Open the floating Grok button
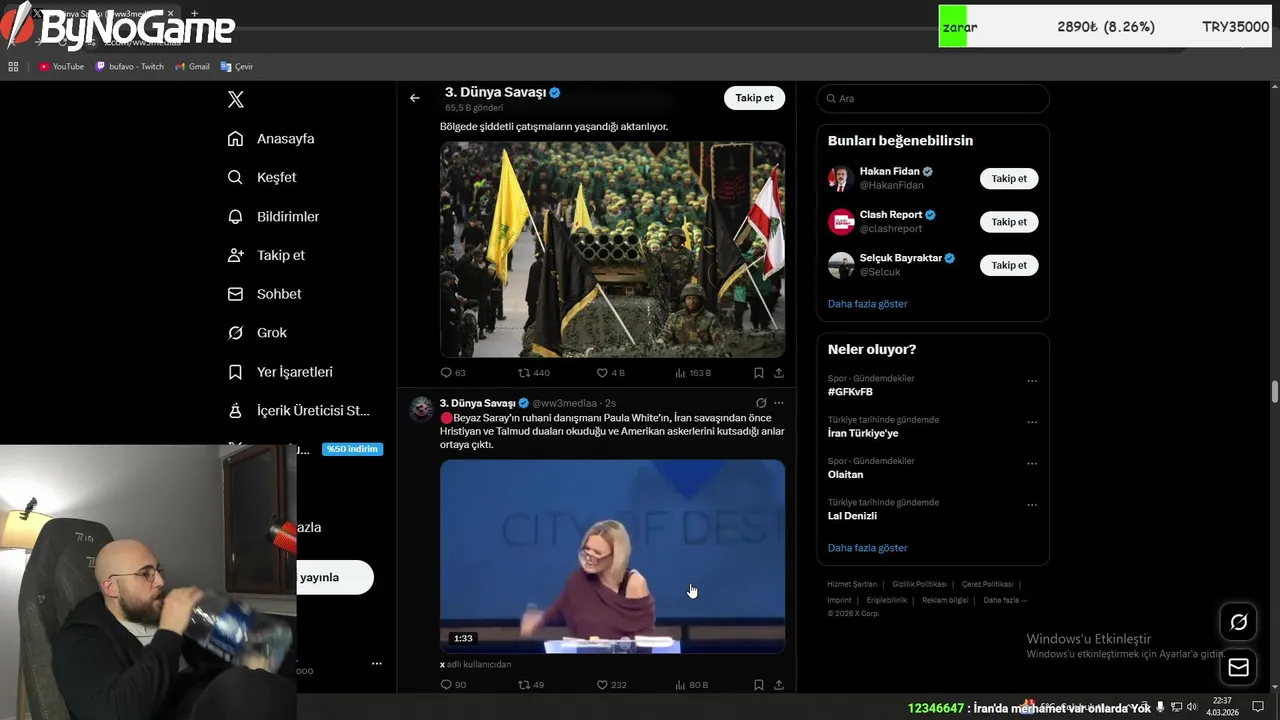The image size is (1280, 720). pos(1238,622)
